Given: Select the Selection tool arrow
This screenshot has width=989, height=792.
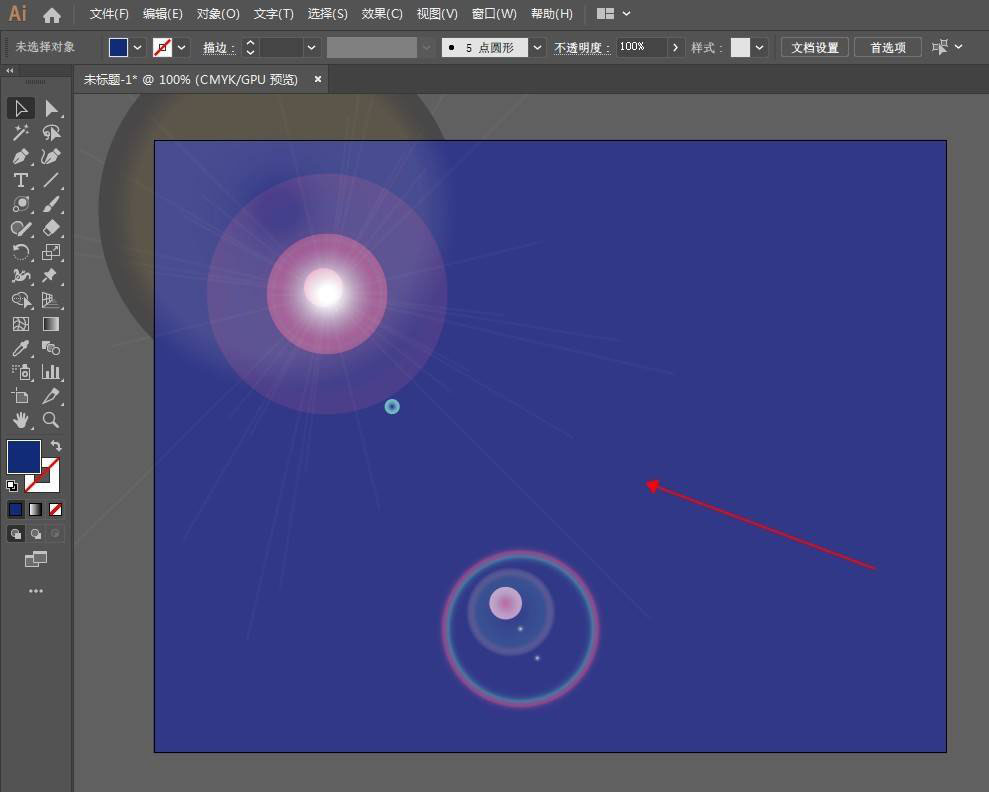Looking at the screenshot, I should click(x=21, y=108).
